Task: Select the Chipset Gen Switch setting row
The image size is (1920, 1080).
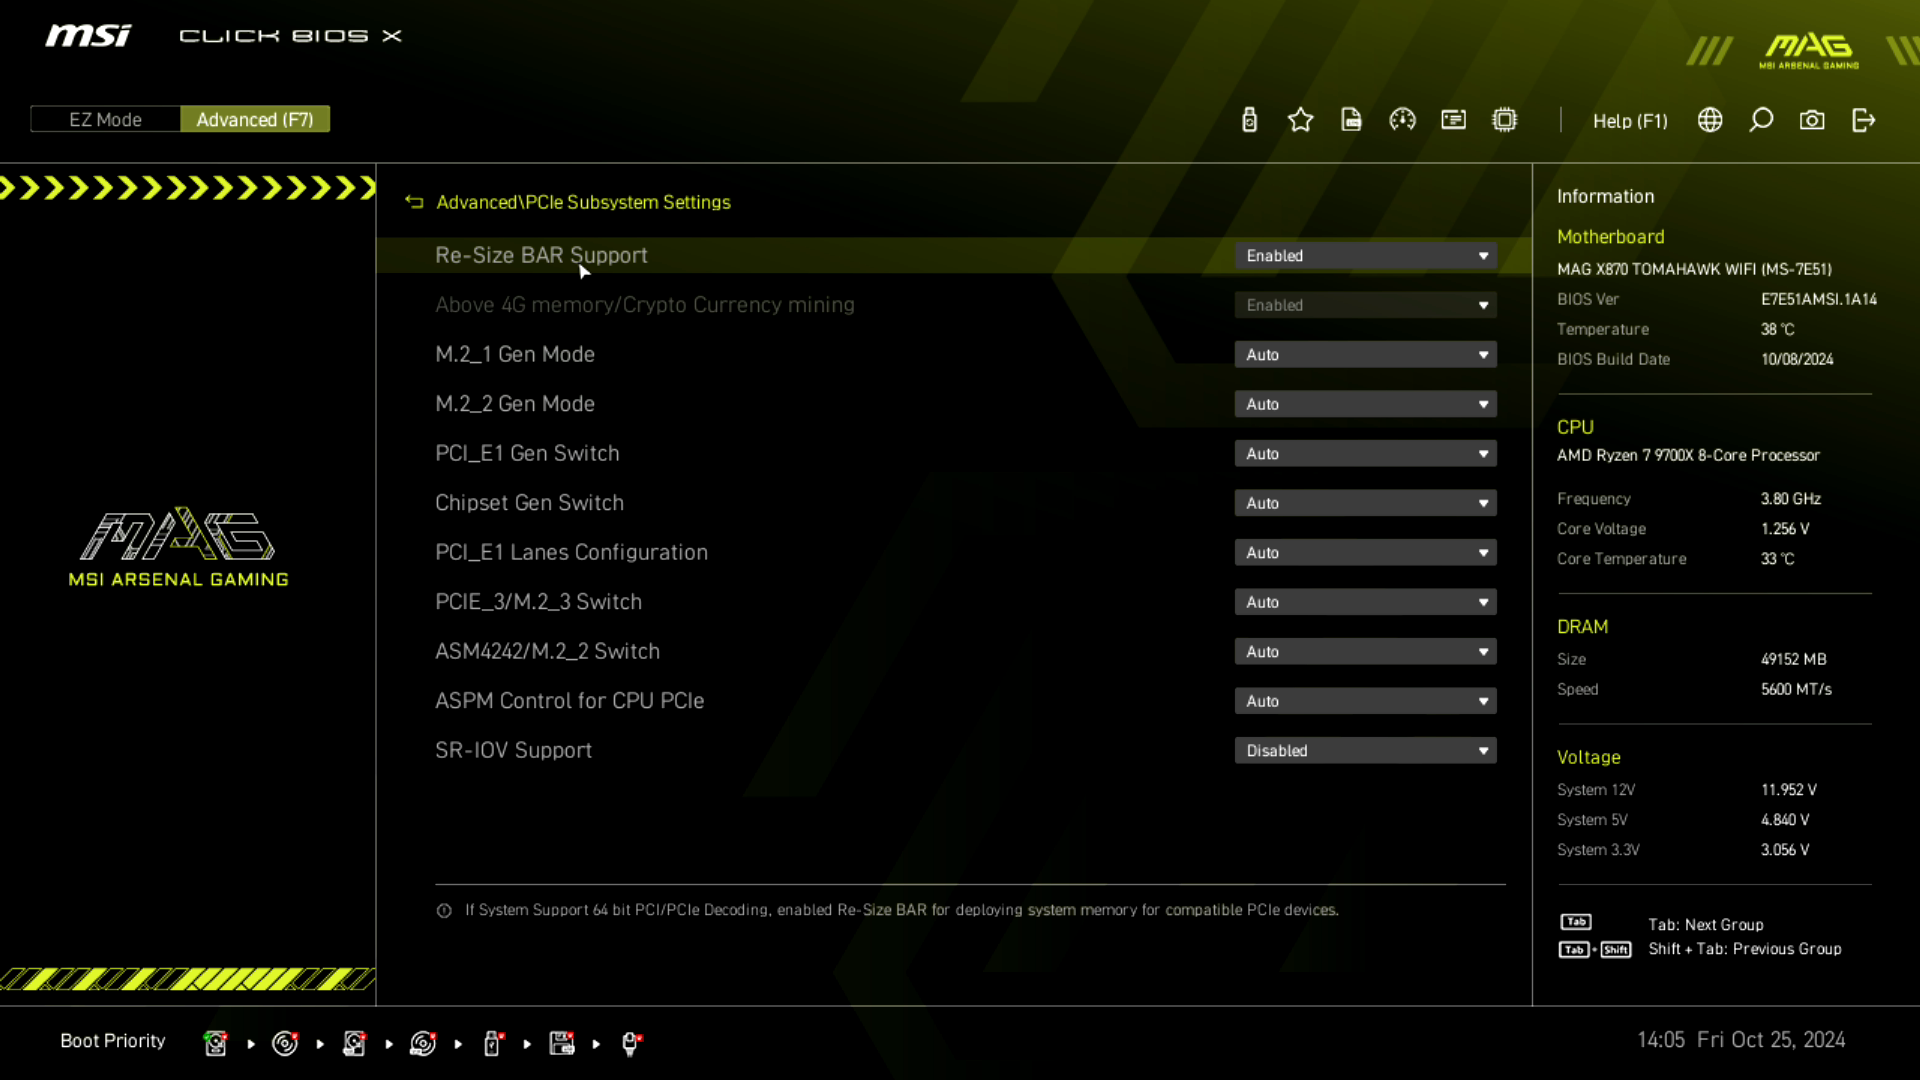Action: (x=529, y=503)
